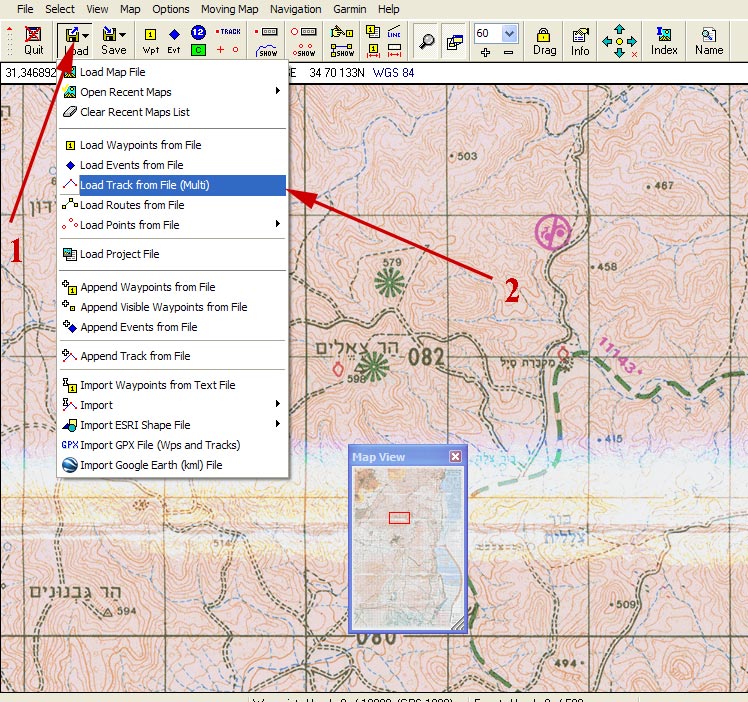Open the Garmin menu
748x702 pixels.
tap(350, 9)
